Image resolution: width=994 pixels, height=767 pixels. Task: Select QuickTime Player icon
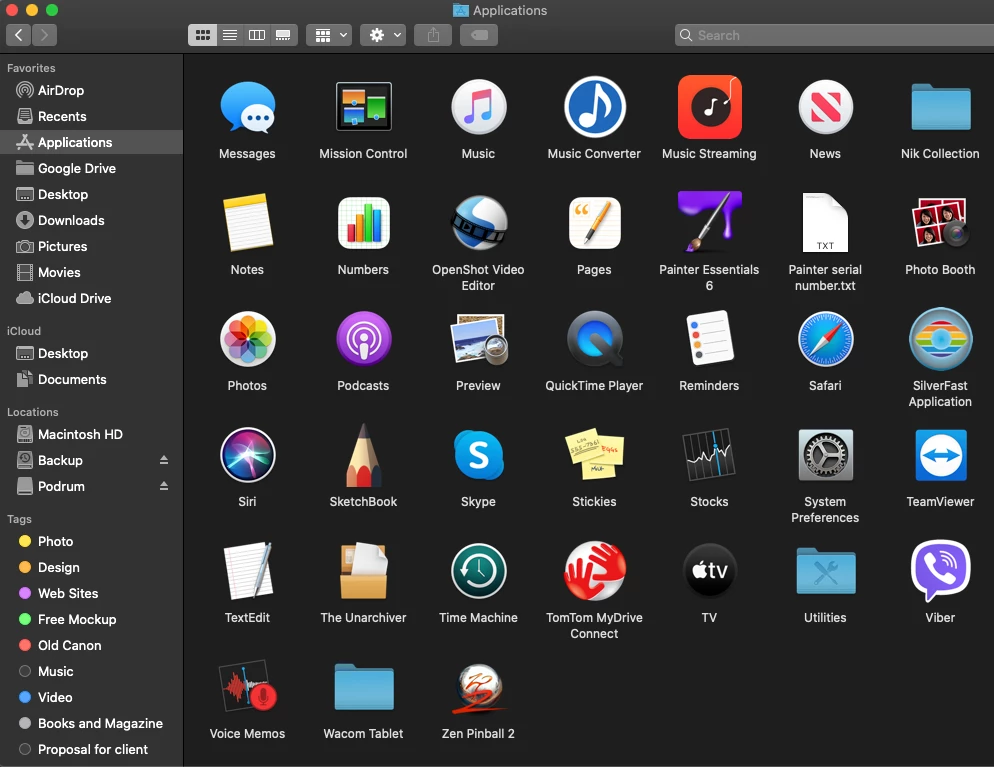coord(595,338)
